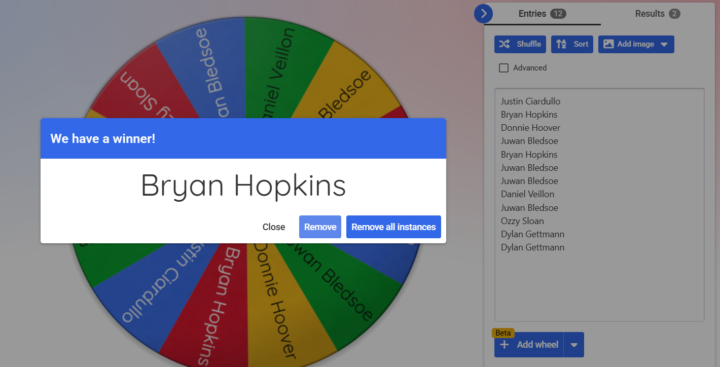
Task: Click the Entries count badge 12
Action: [x=558, y=14]
